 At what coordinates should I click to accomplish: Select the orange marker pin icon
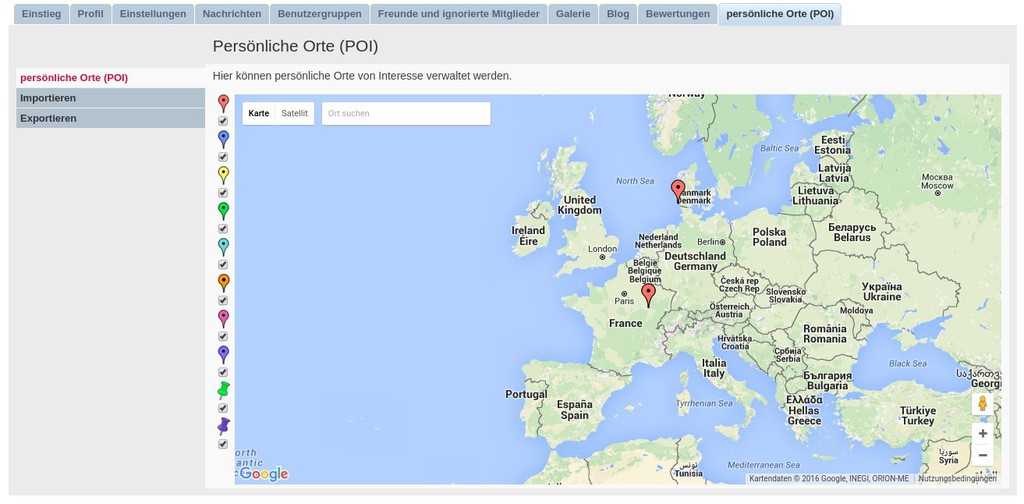point(223,283)
